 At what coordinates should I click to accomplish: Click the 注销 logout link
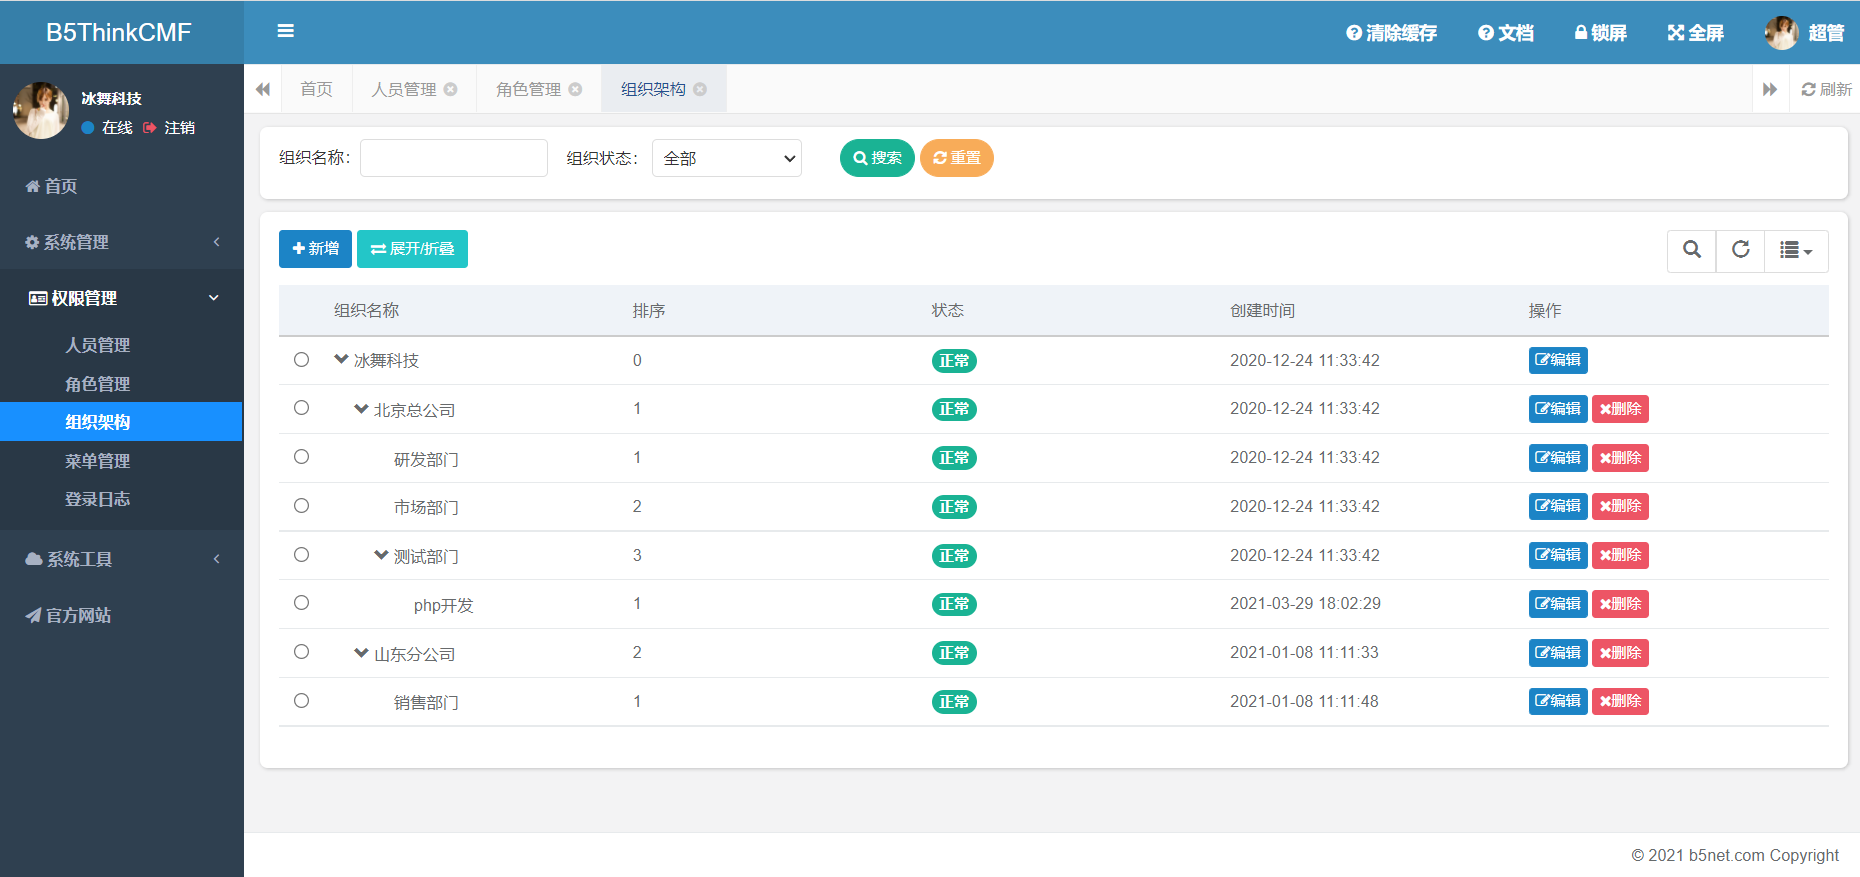coord(170,128)
